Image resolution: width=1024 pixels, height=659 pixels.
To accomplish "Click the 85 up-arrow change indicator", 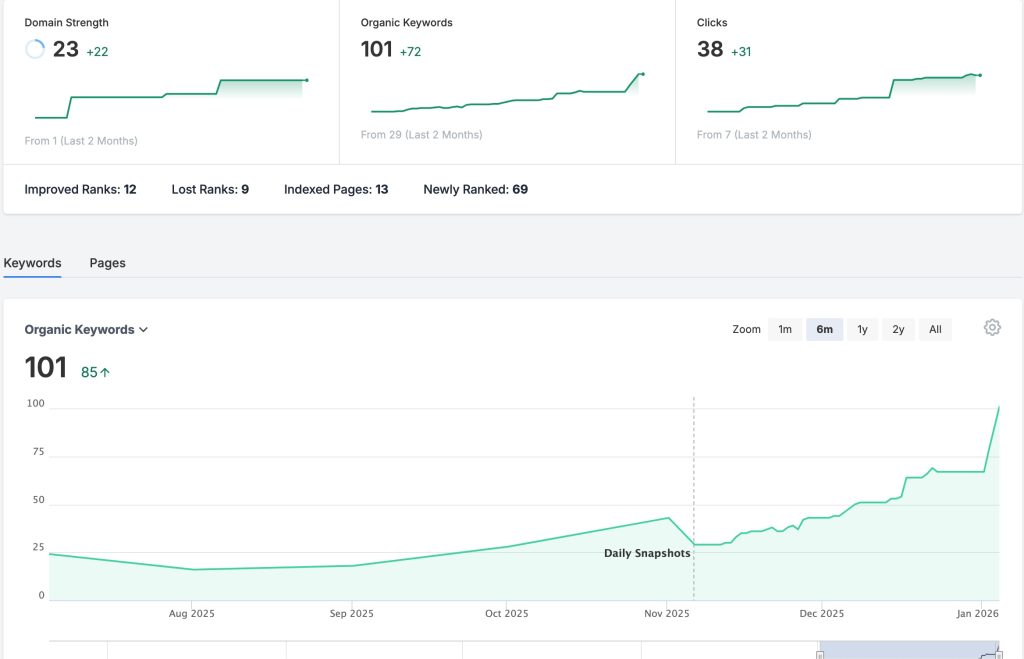I will pyautogui.click(x=95, y=372).
